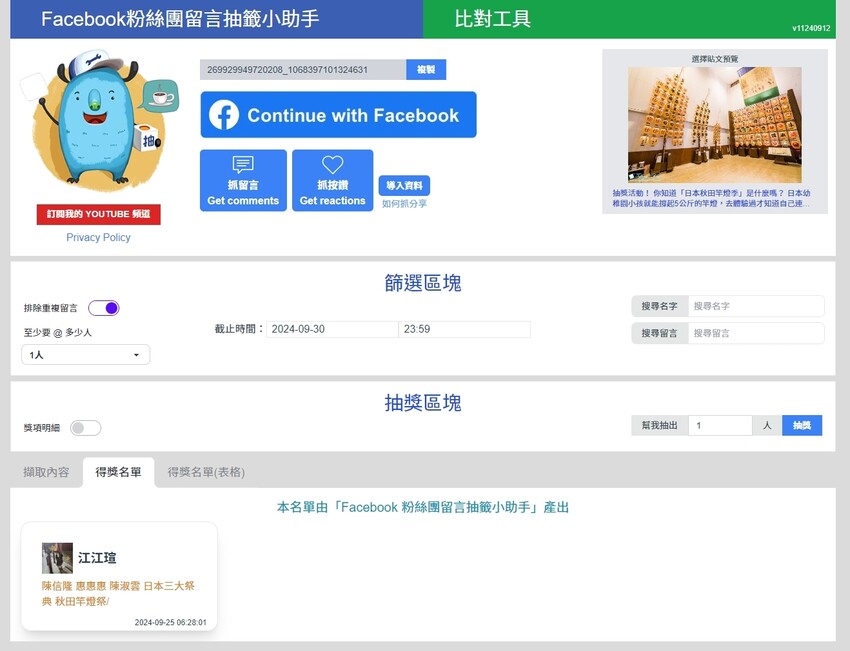This screenshot has height=651, width=850.
Task: Click the Get reactions heart icon
Action: (332, 165)
